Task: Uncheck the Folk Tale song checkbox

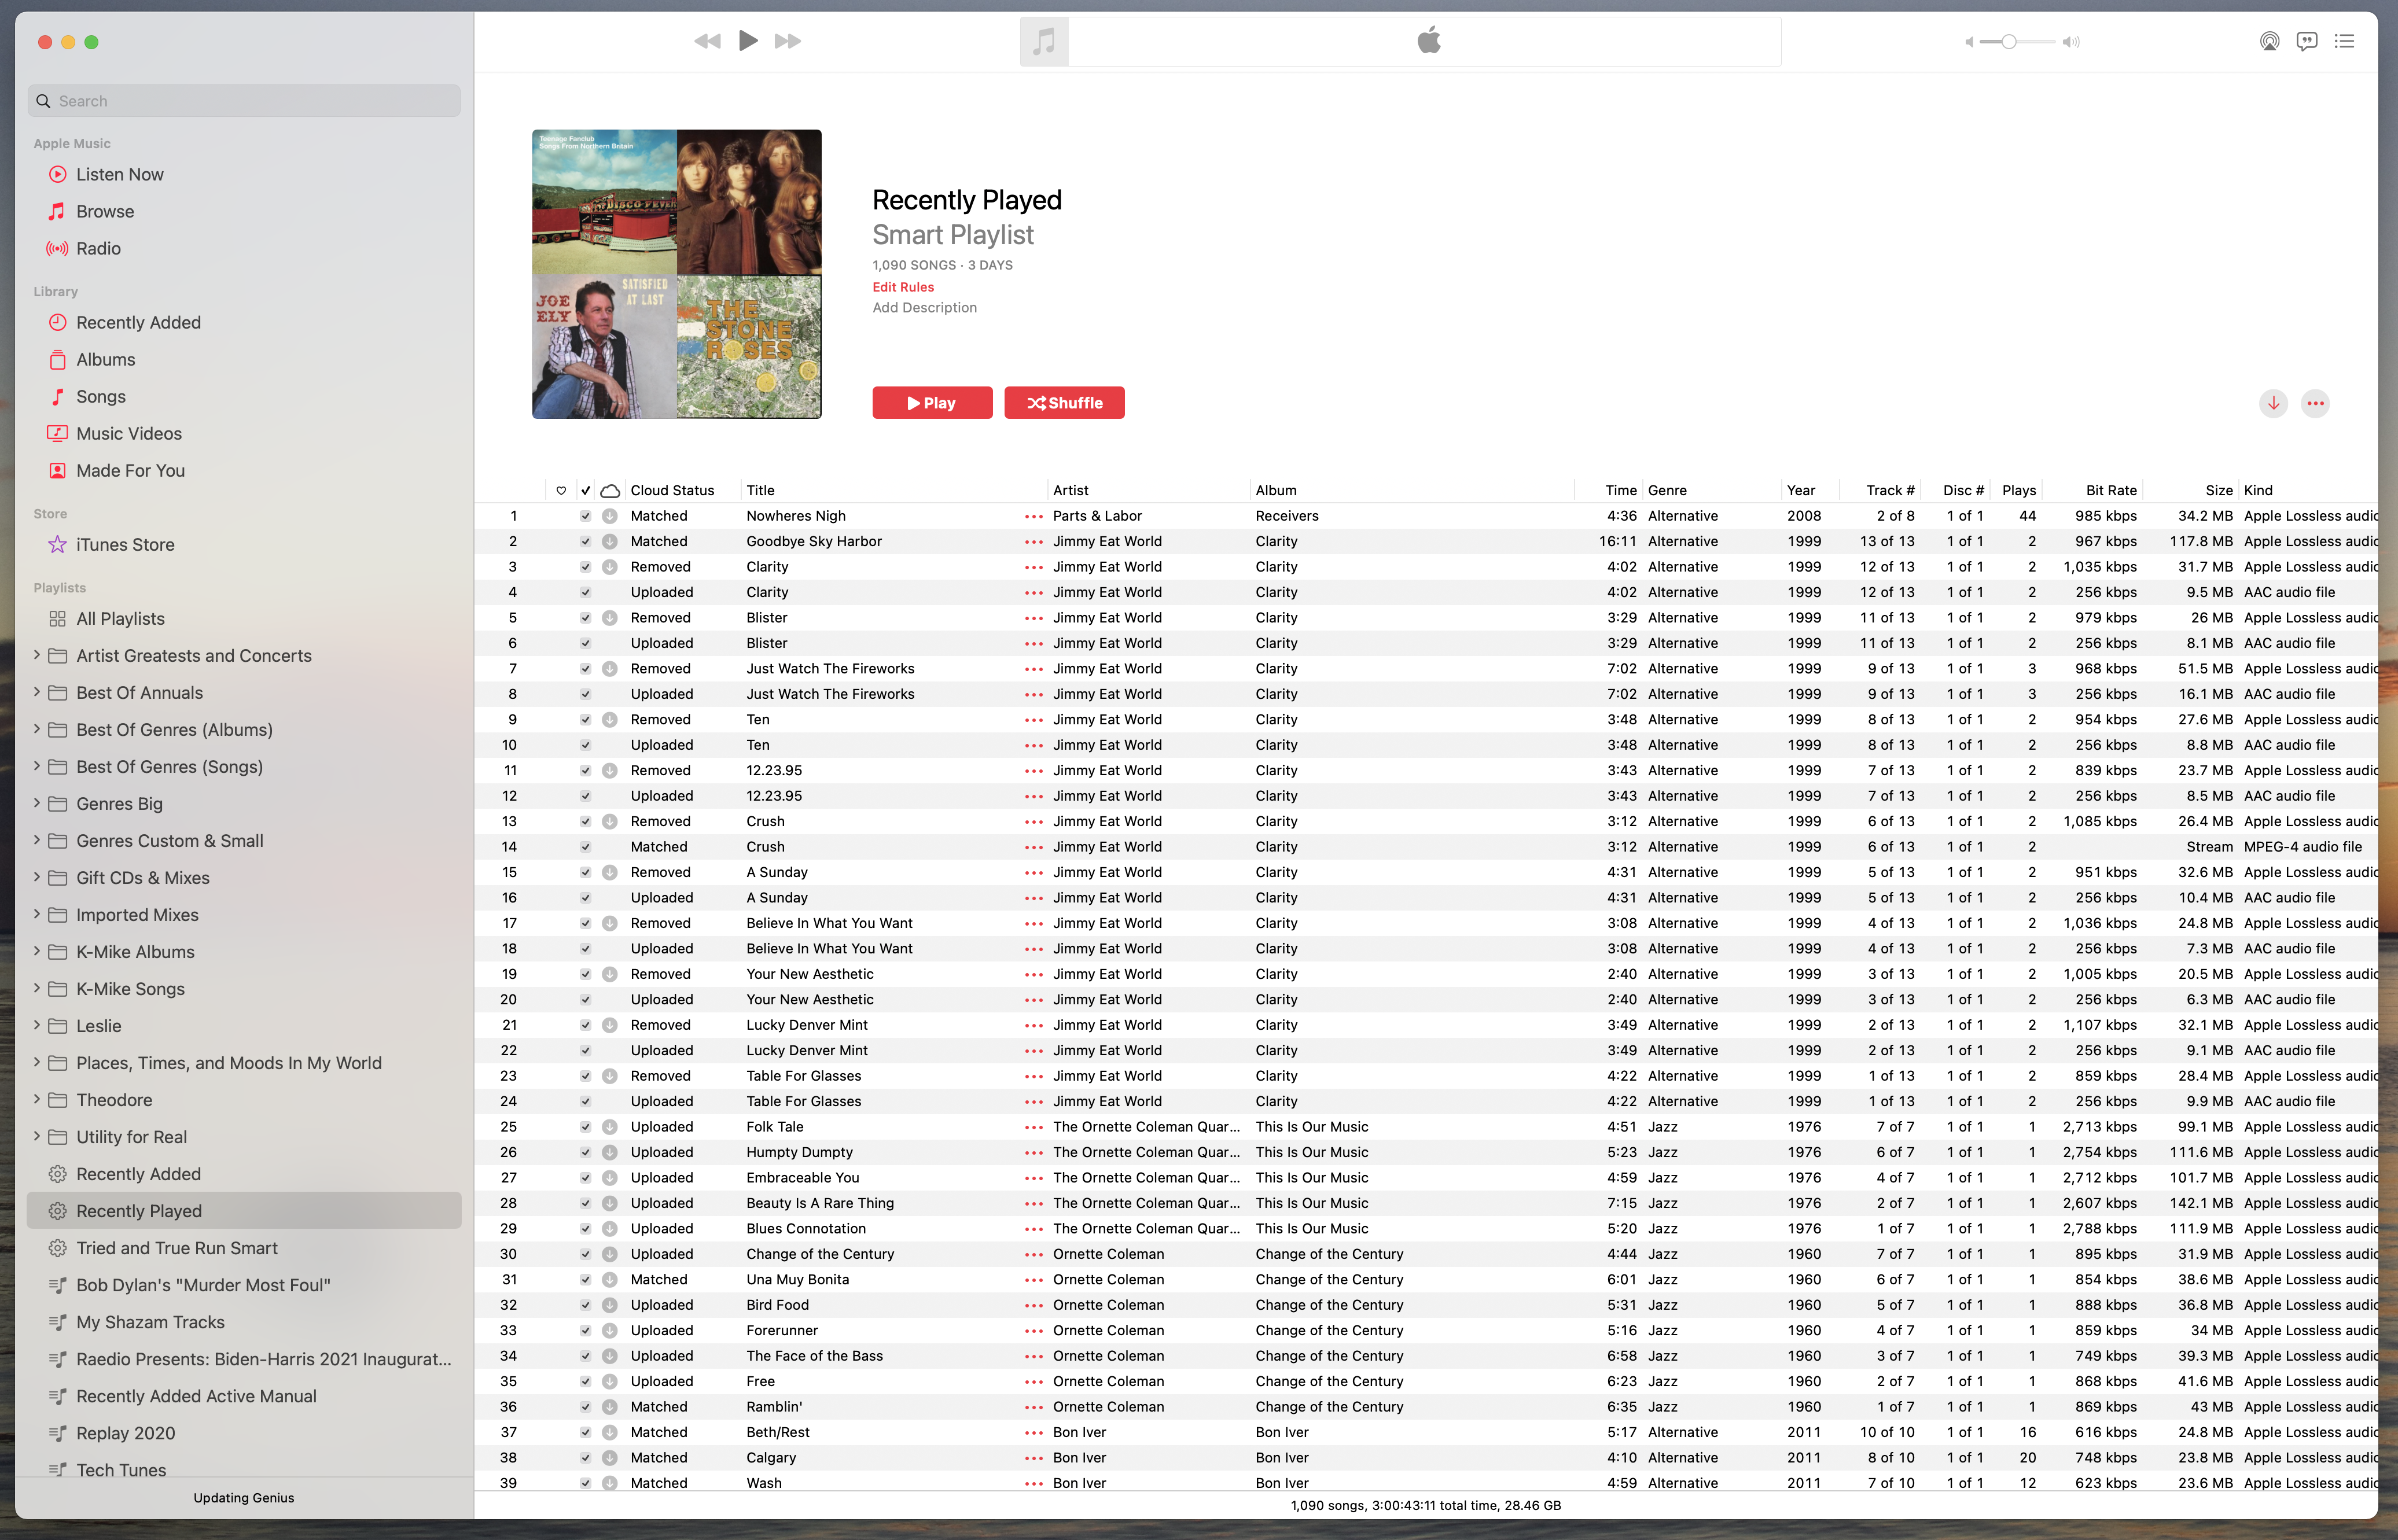Action: [586, 1127]
